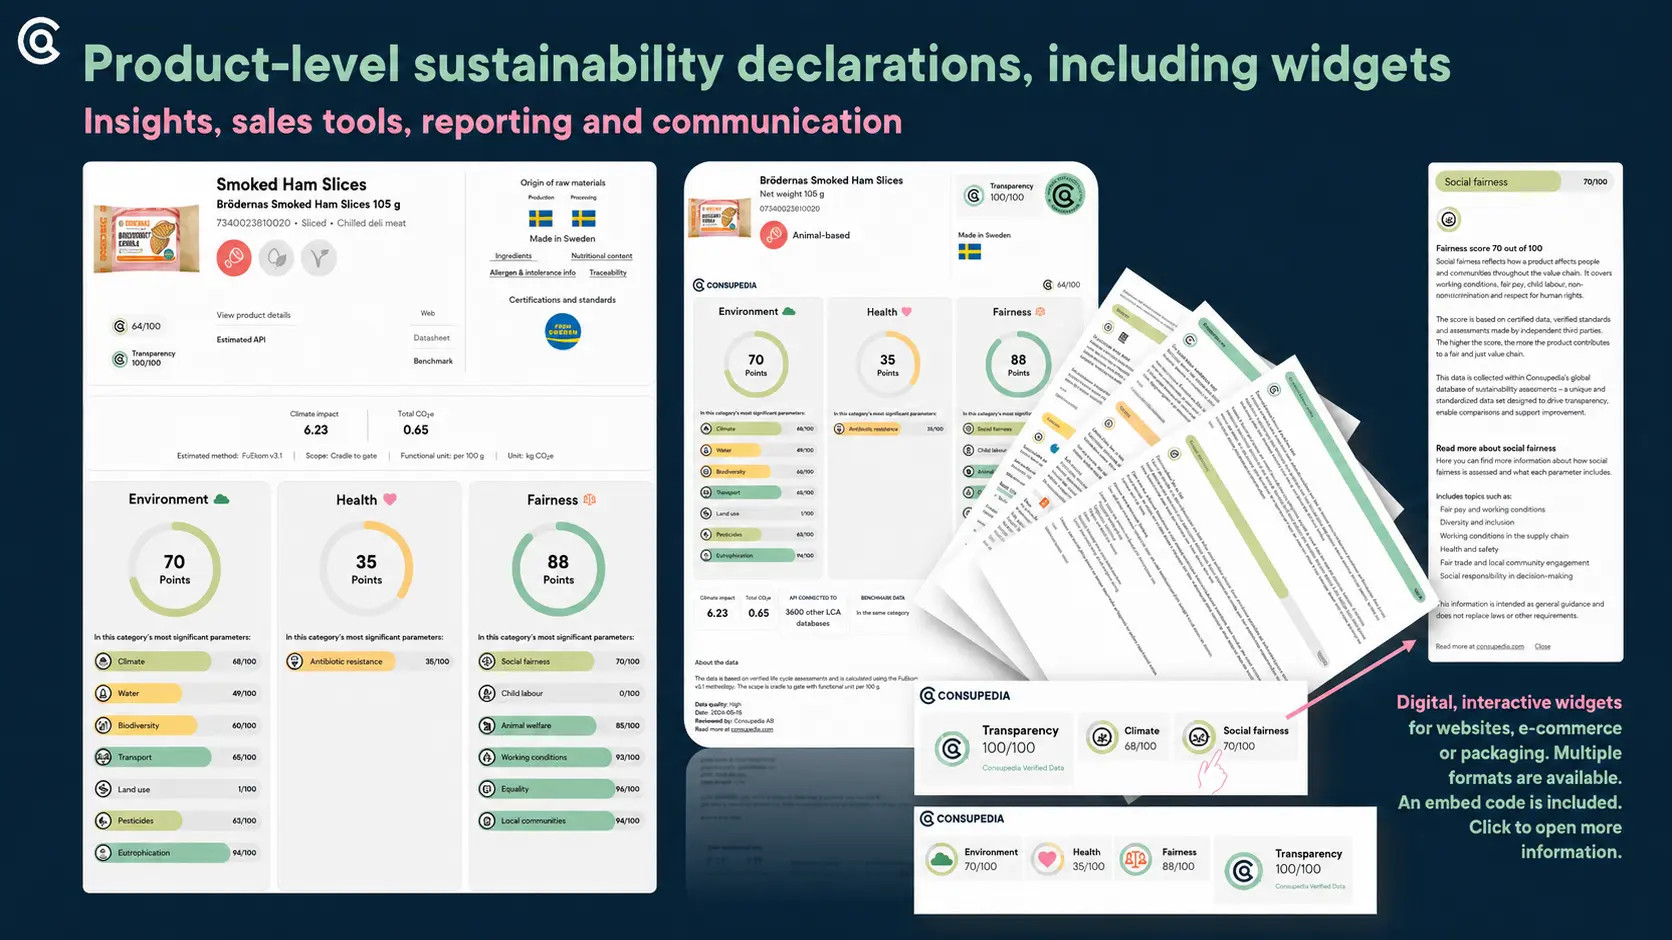Click the Transparency 100/100 badge in the rounded card
This screenshot has height=940, width=1672.
point(999,193)
